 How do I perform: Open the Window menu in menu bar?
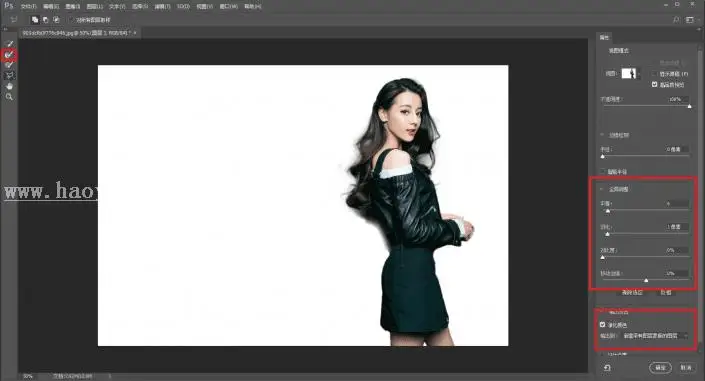pyautogui.click(x=228, y=7)
